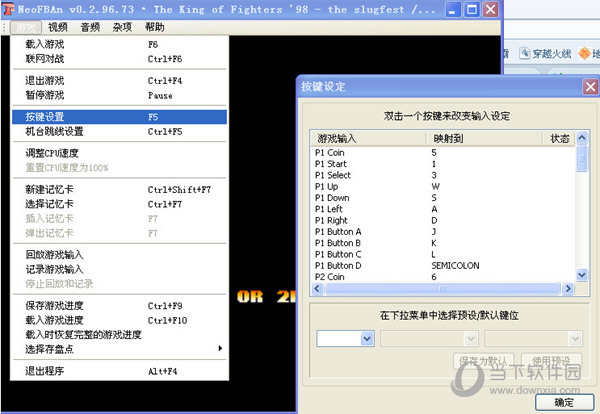The height and width of the screenshot is (414, 600).
Task: Click the 保存为默认 button
Action: (x=484, y=361)
